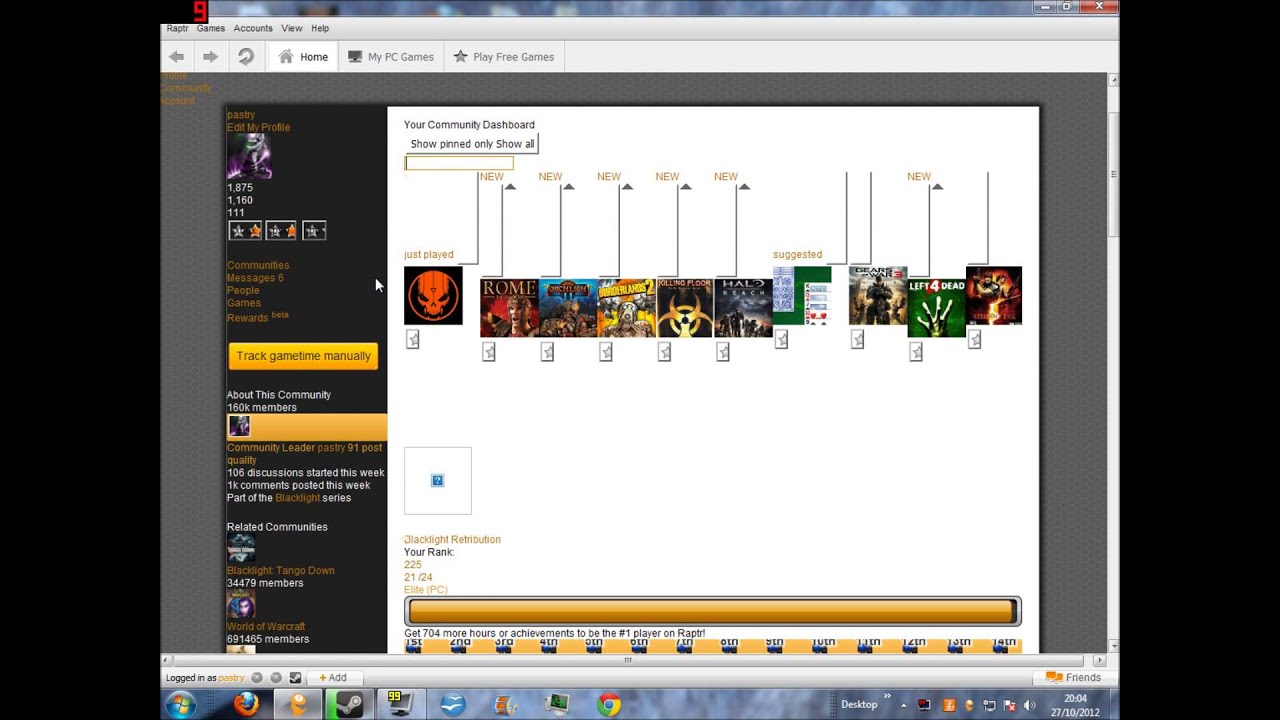The width and height of the screenshot is (1280, 720).
Task: Open the People sidebar link
Action: (243, 290)
